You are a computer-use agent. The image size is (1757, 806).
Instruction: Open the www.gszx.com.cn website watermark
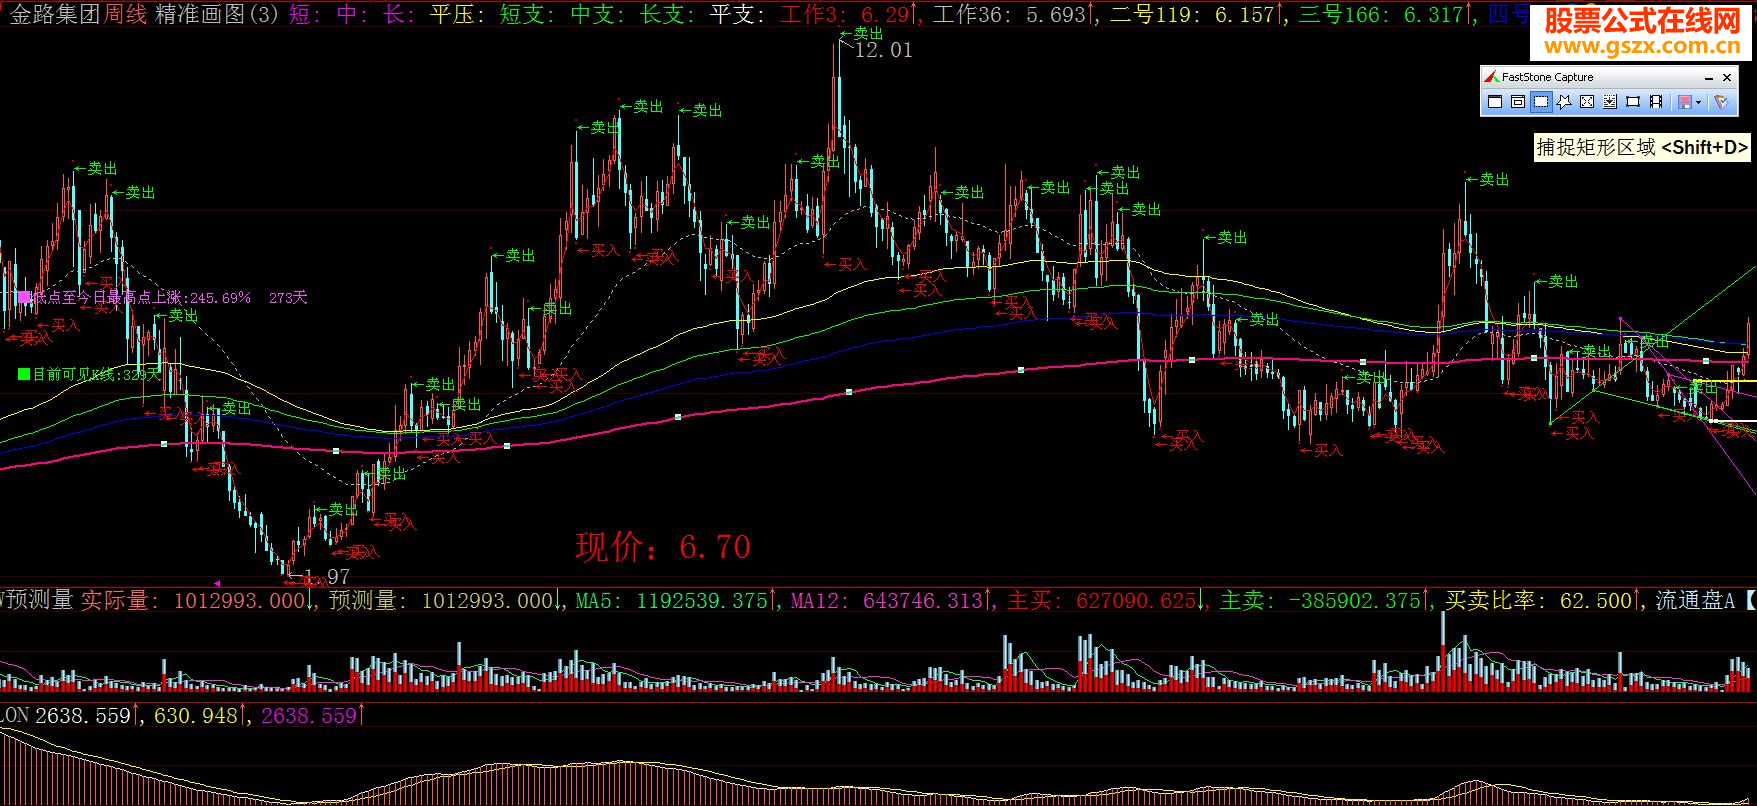pyautogui.click(x=1642, y=46)
